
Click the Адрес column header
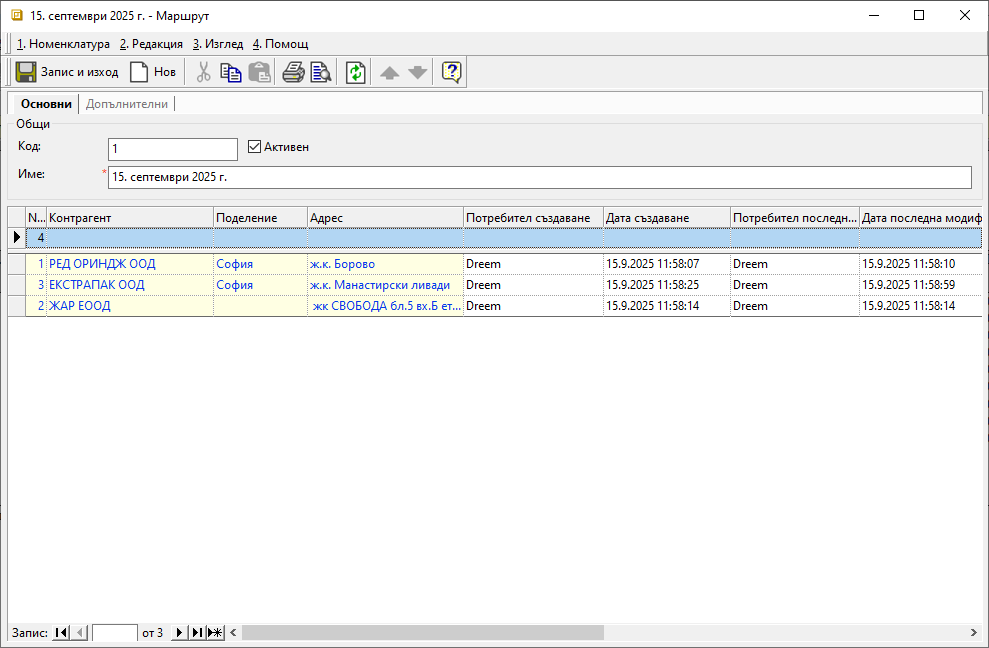[385, 218]
